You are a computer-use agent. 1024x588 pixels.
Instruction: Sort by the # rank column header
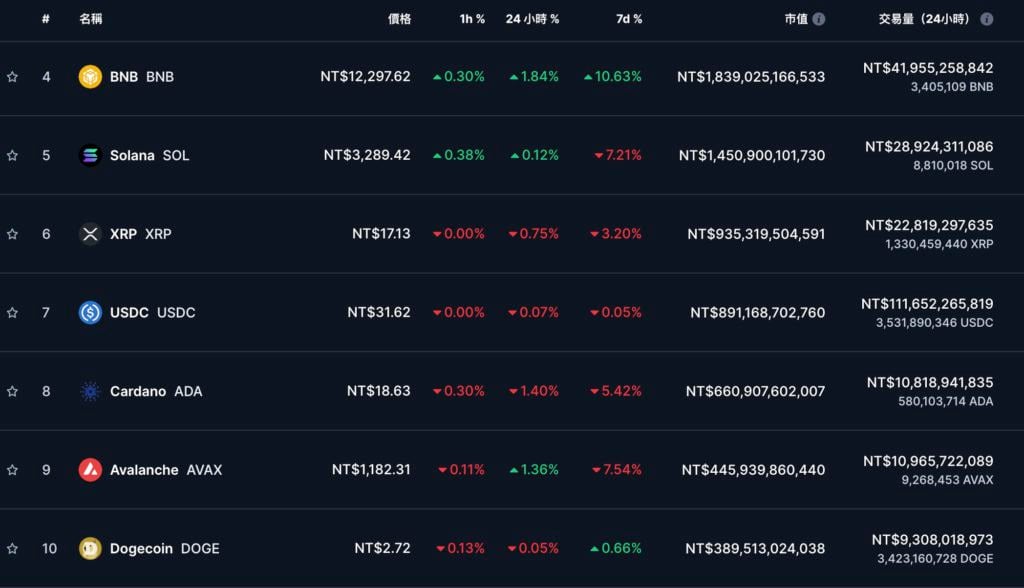(46, 19)
